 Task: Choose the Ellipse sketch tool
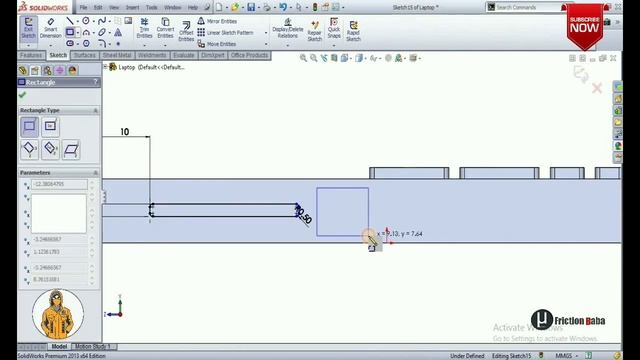(x=102, y=32)
